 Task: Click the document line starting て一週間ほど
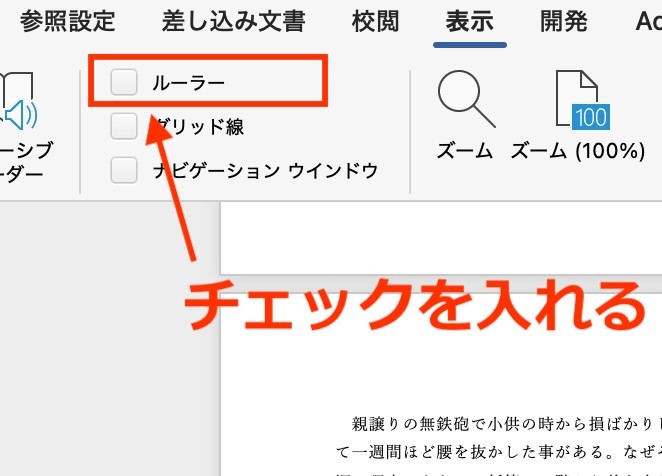click(x=499, y=452)
